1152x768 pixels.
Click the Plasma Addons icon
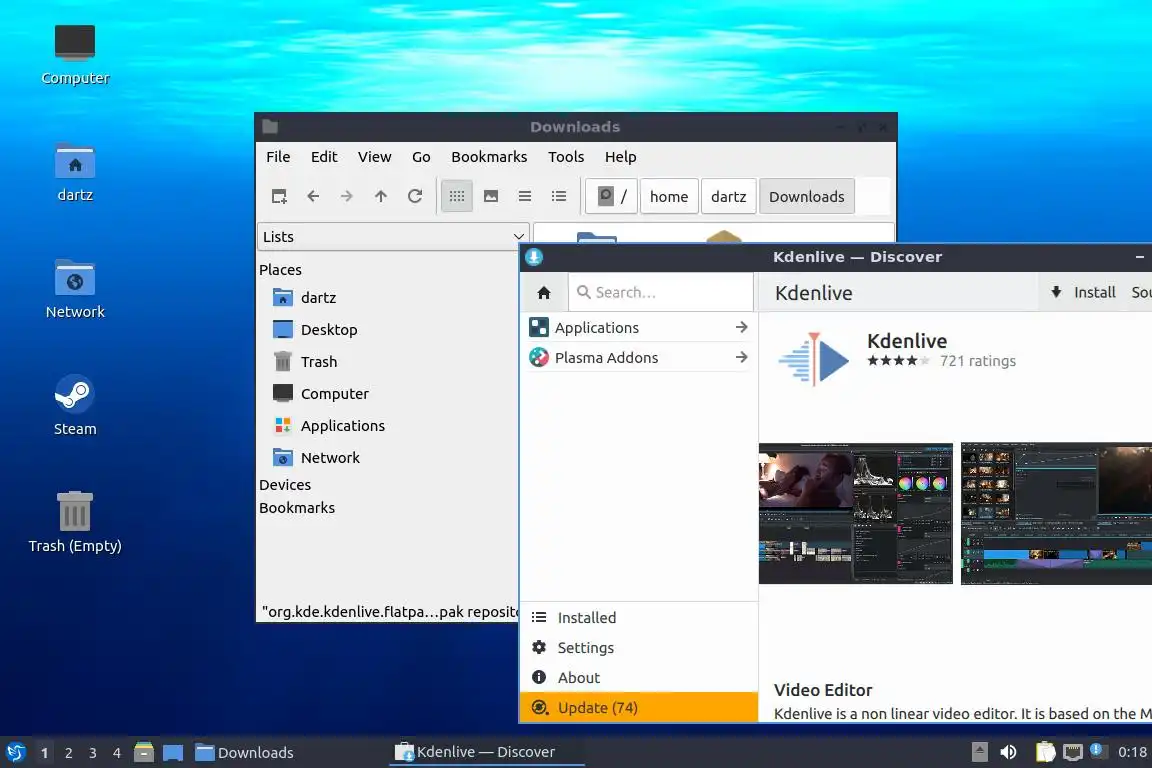click(539, 358)
